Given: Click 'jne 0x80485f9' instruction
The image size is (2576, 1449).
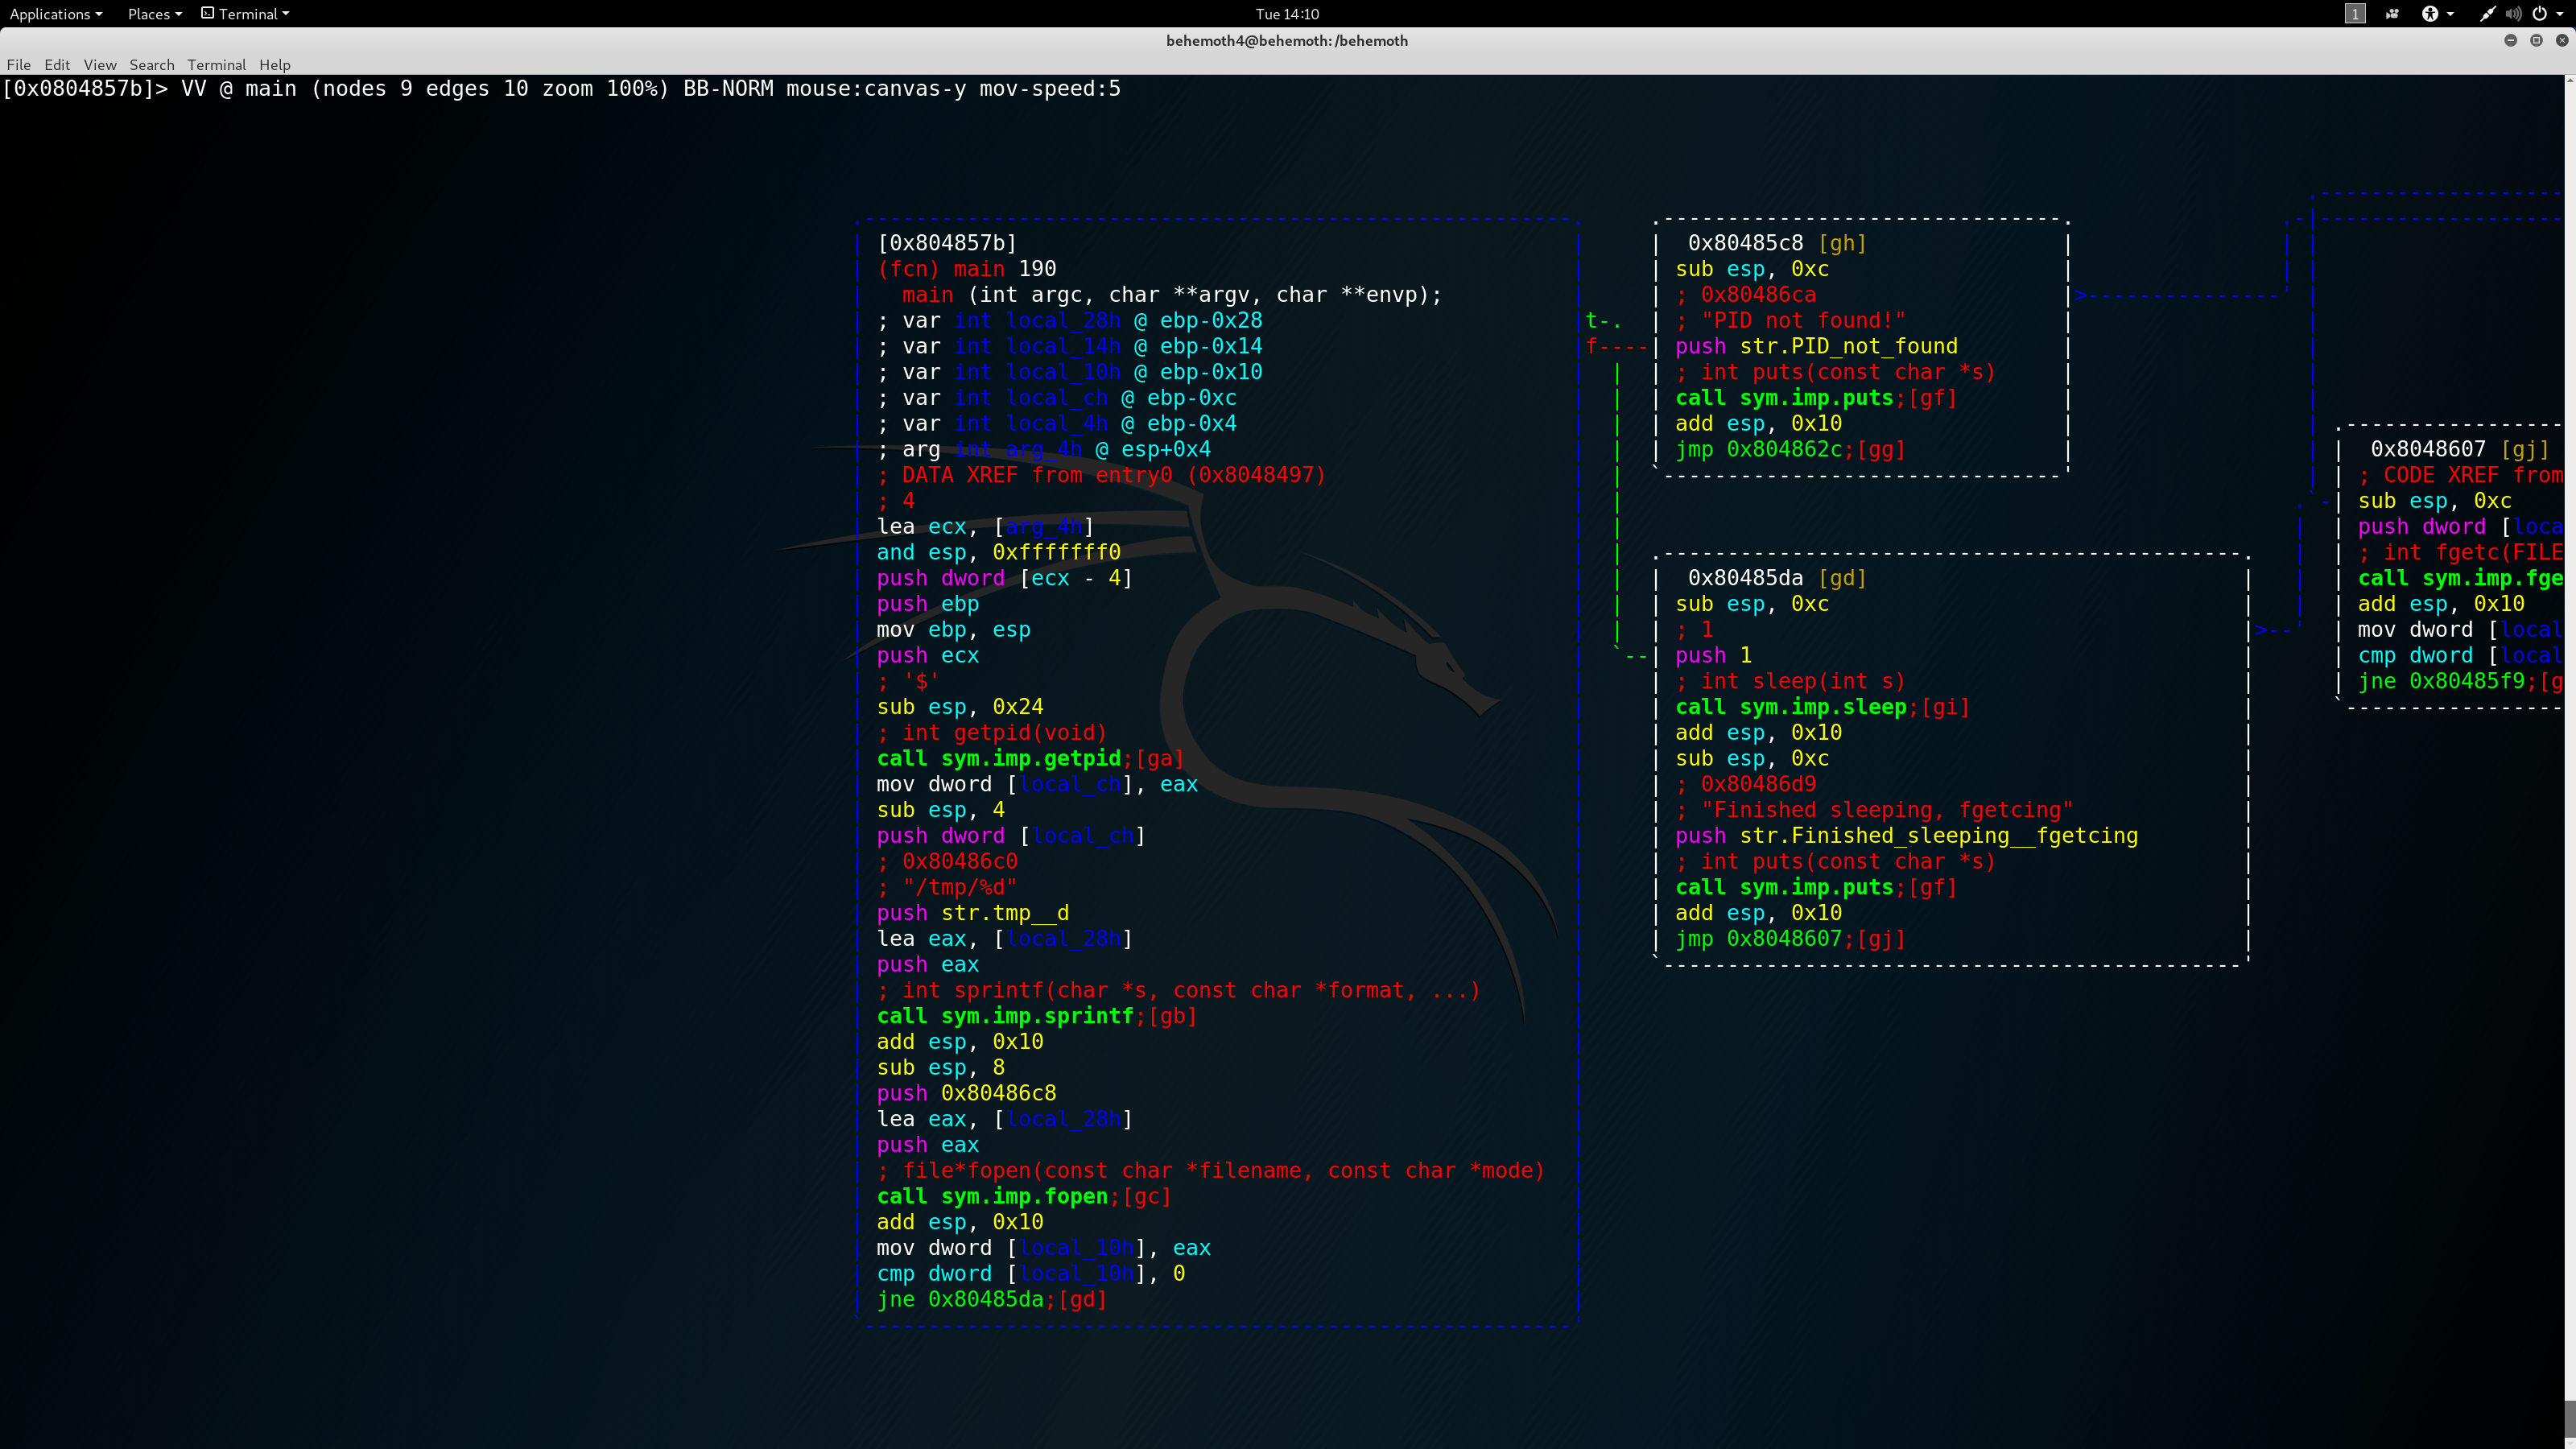Looking at the screenshot, I should coord(2462,681).
